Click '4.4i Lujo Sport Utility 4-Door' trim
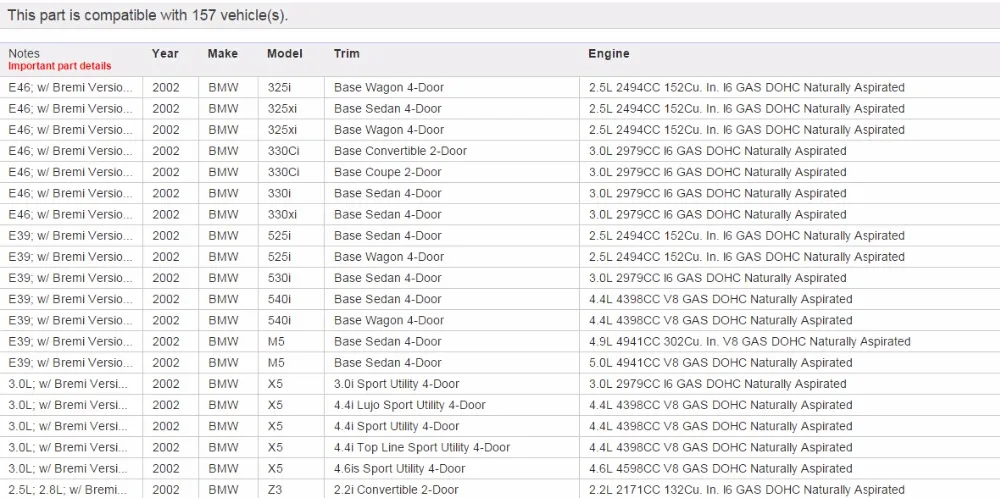 pyautogui.click(x=410, y=405)
